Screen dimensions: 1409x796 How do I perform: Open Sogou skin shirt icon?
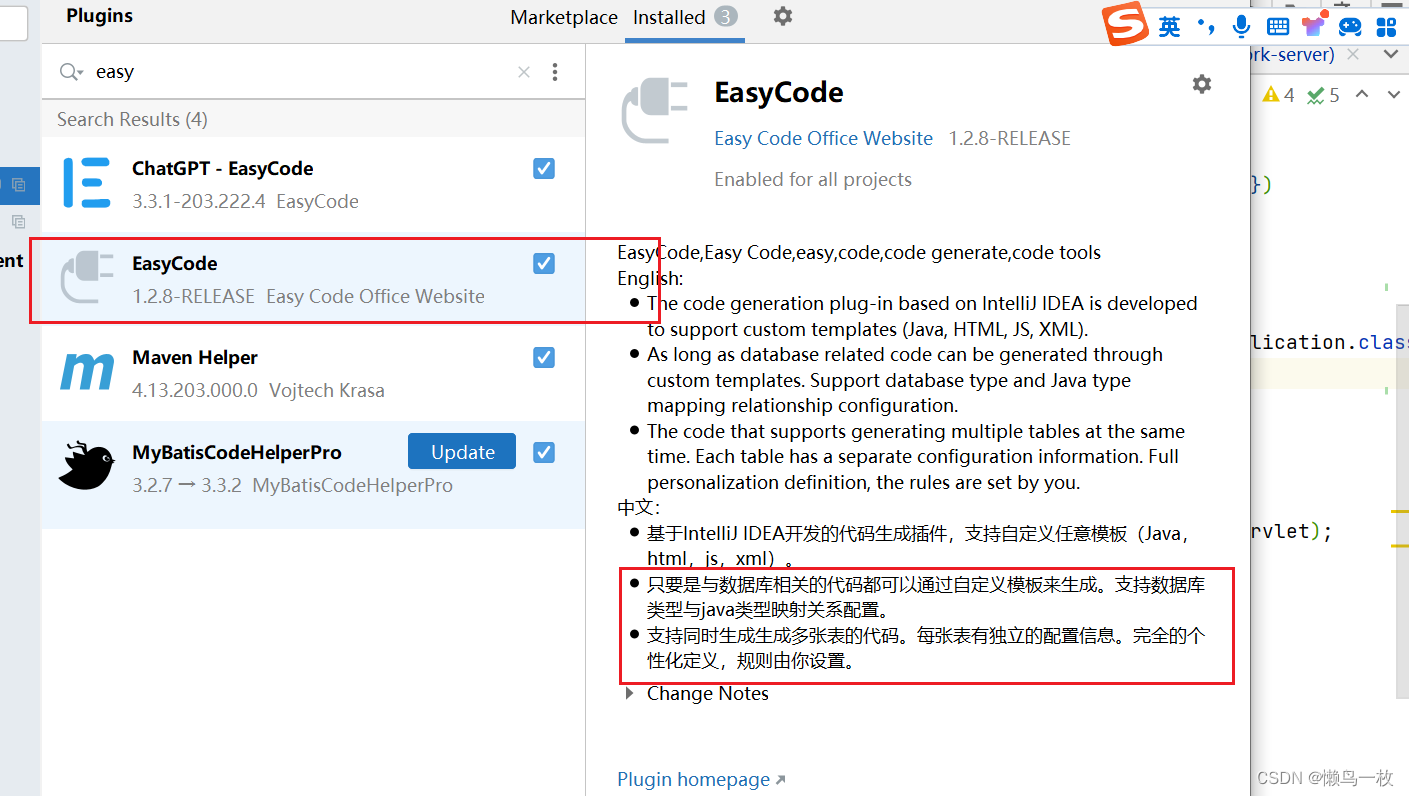point(1313,26)
